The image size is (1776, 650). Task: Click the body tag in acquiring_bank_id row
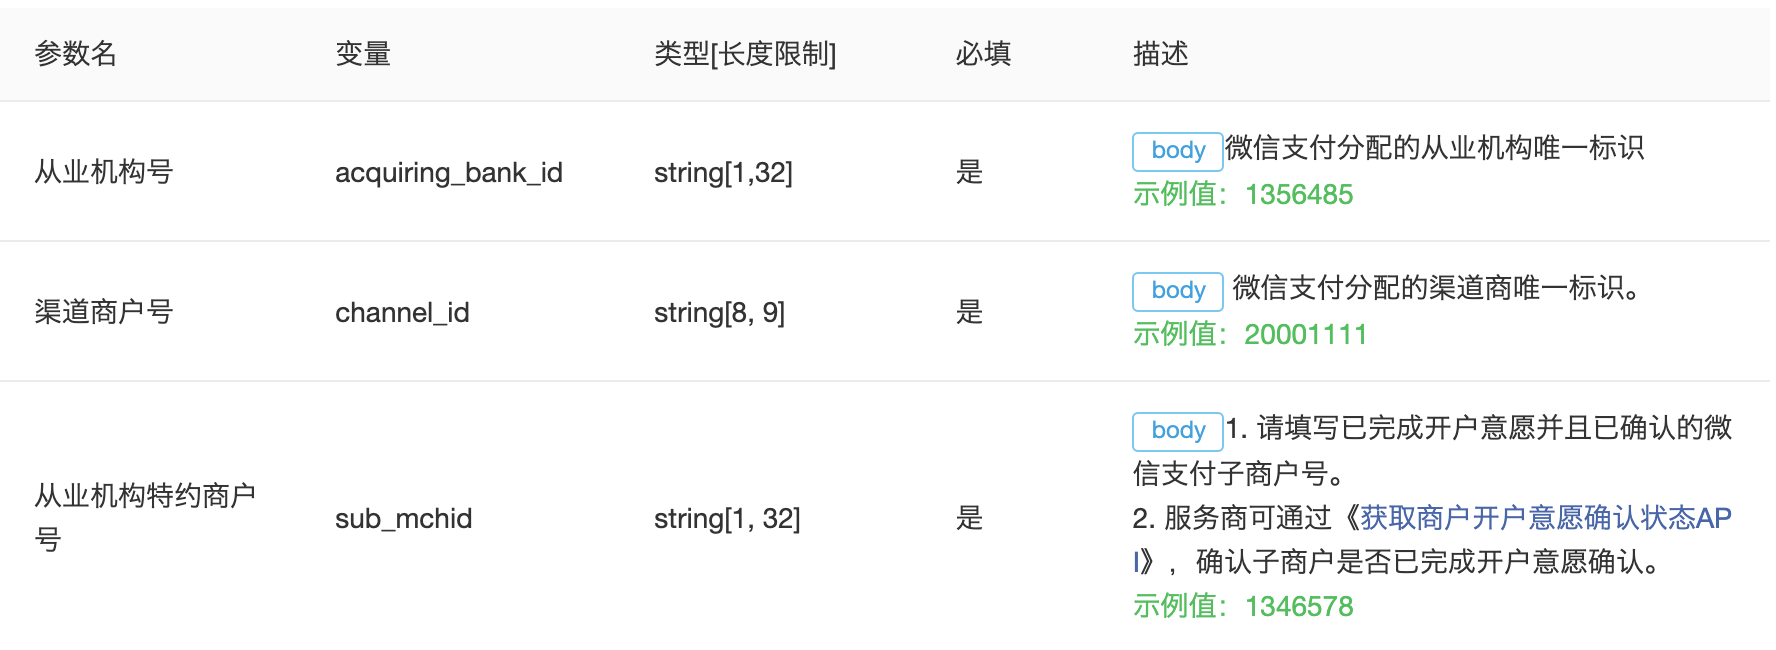point(1177,151)
